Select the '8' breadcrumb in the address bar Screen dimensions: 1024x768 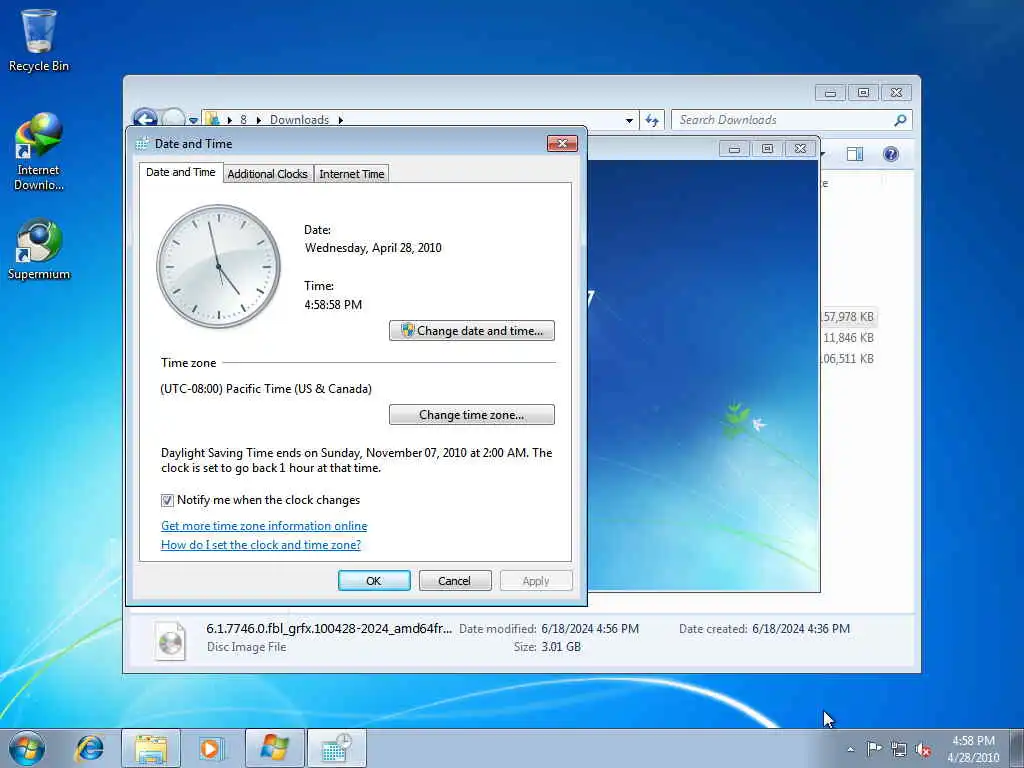pyautogui.click(x=243, y=120)
